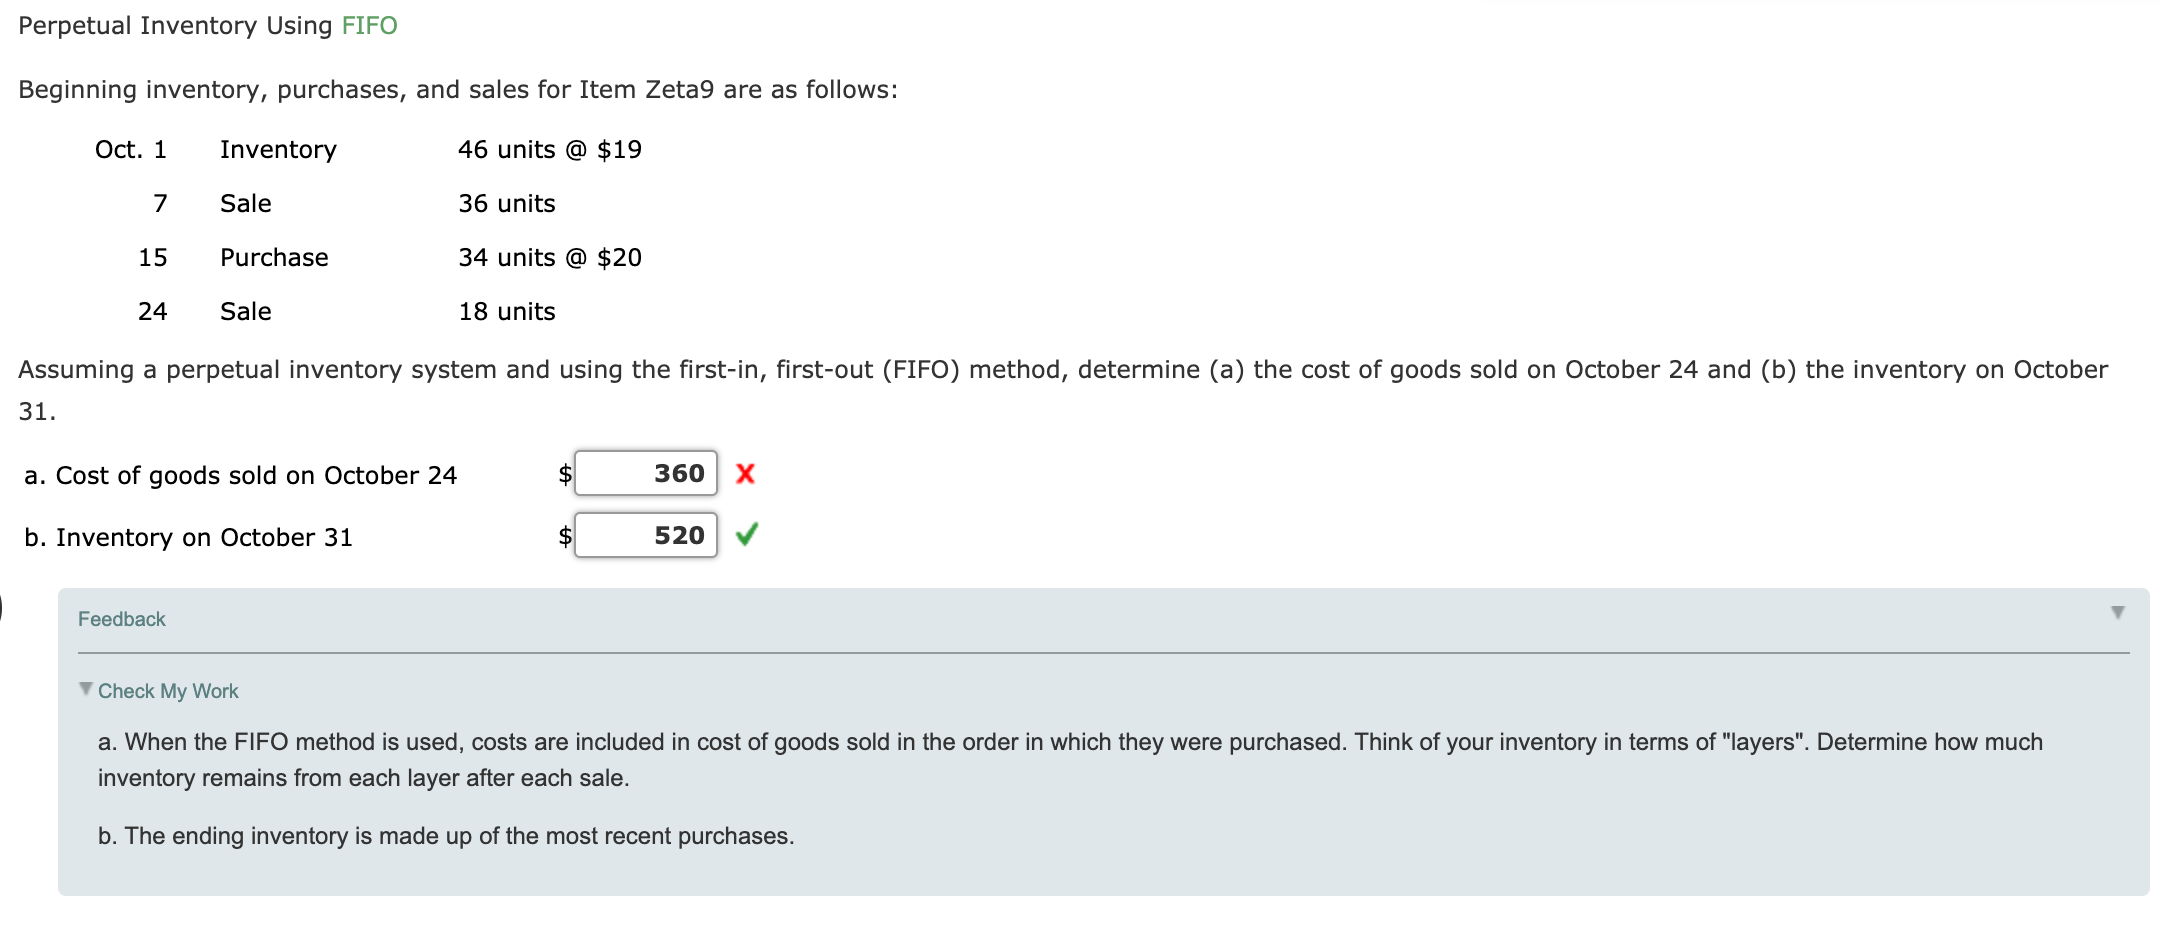Click the Feedback heading label
The image size is (2160, 932).
click(x=121, y=618)
